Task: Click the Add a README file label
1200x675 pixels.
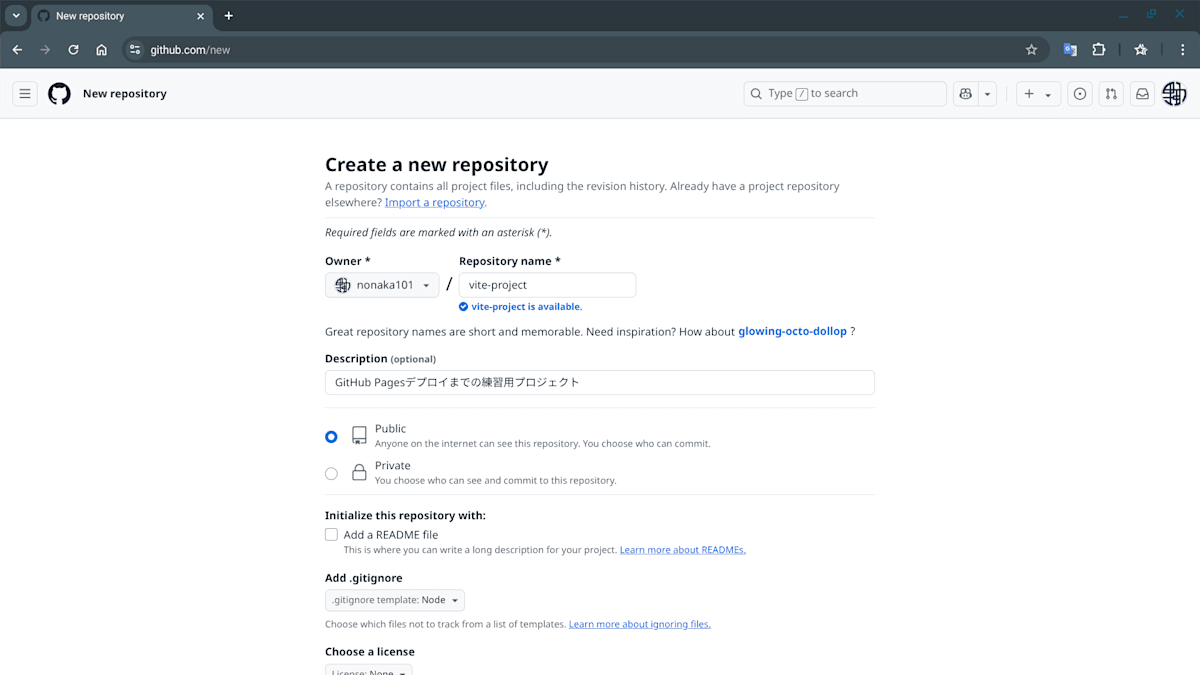Action: tap(391, 535)
